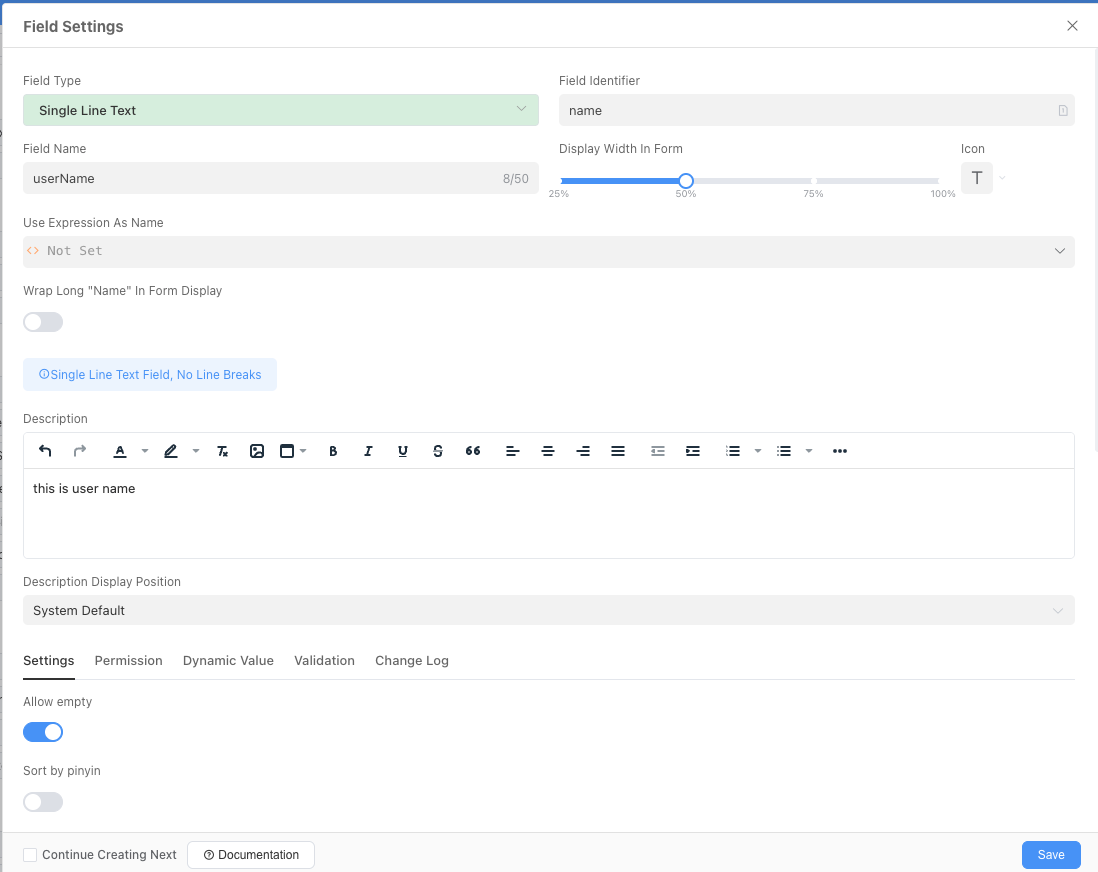Click the strikethrough icon in editor toolbar
This screenshot has height=872, width=1098.
coord(438,451)
